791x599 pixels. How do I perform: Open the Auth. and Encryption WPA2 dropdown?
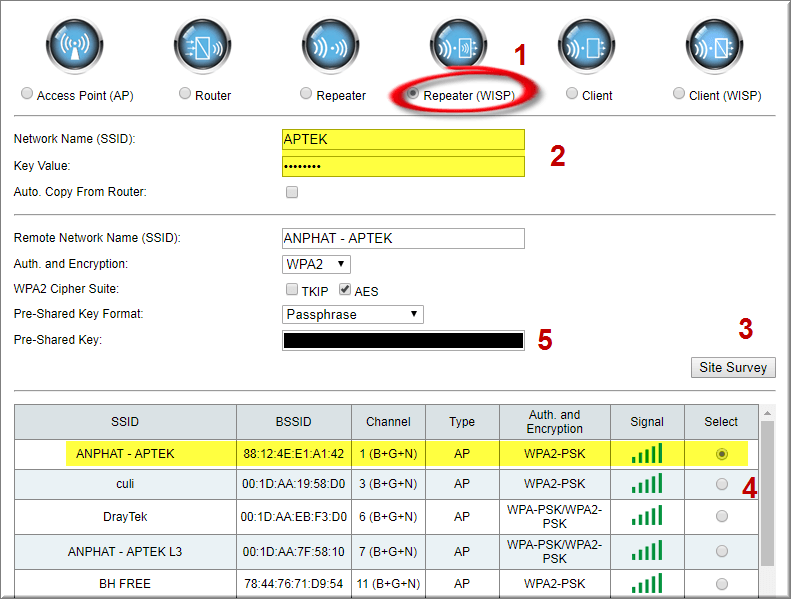click(x=316, y=264)
